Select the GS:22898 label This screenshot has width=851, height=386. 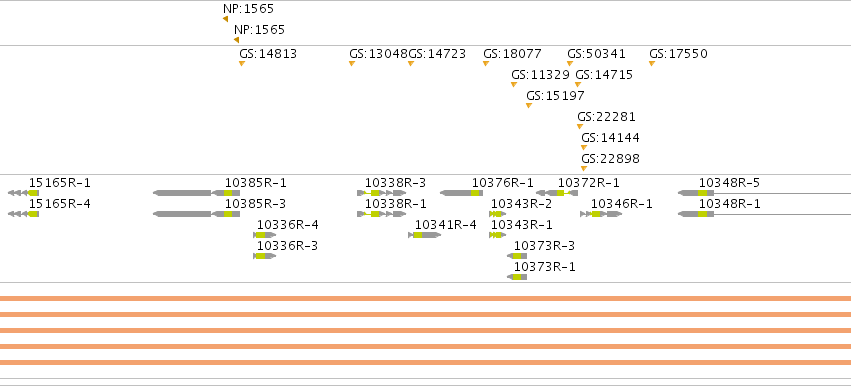click(x=611, y=159)
